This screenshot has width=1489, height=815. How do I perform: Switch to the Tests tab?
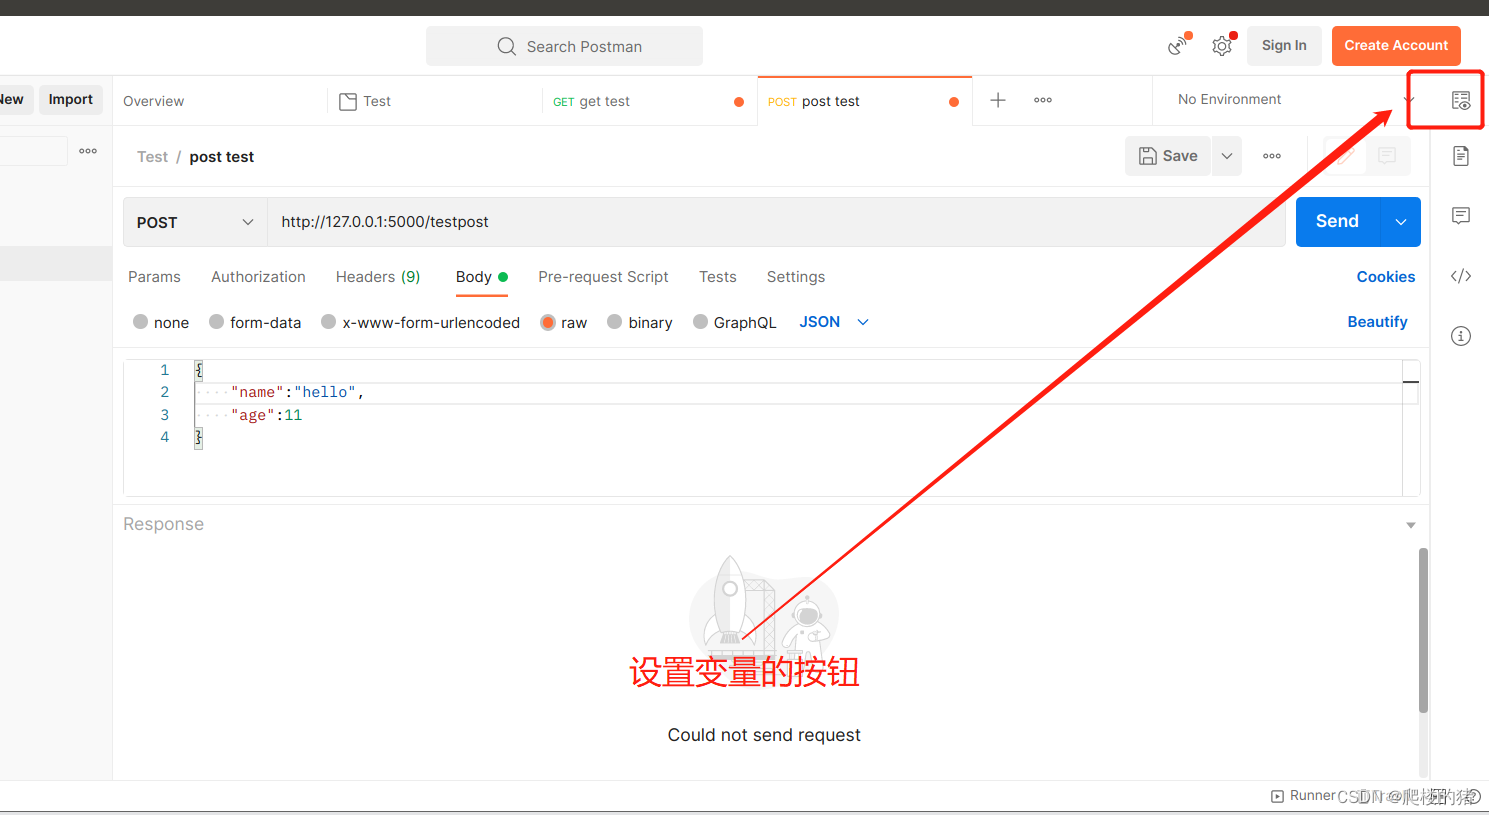point(718,277)
